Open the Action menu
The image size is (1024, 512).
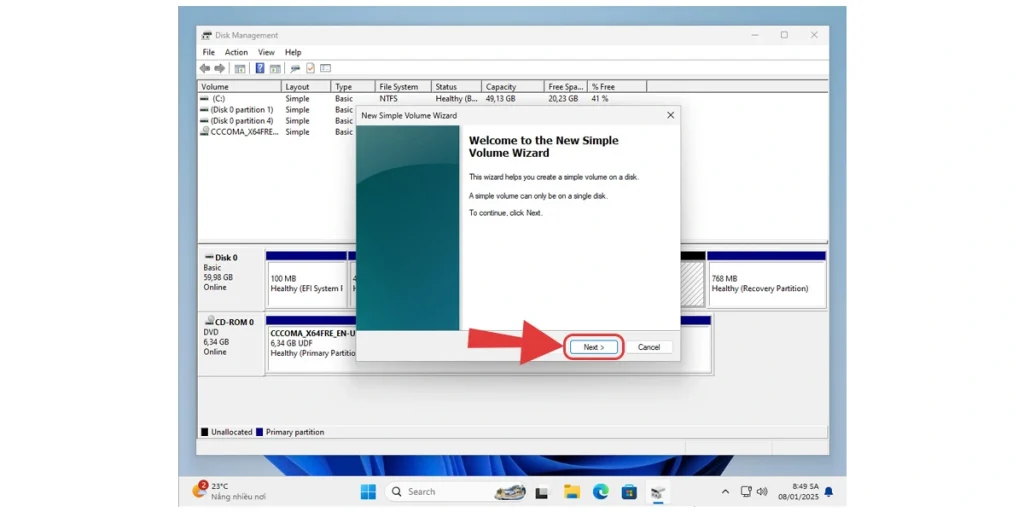pos(236,52)
